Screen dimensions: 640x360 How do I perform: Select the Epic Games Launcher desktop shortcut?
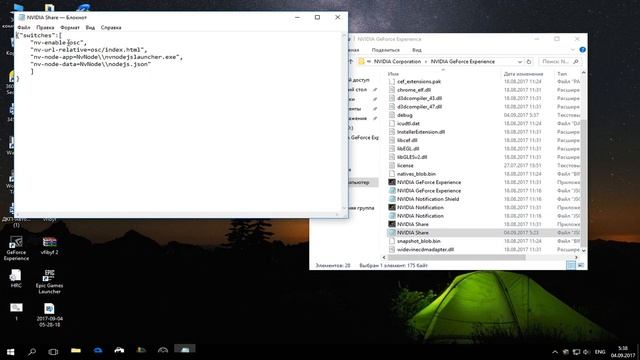tap(49, 282)
